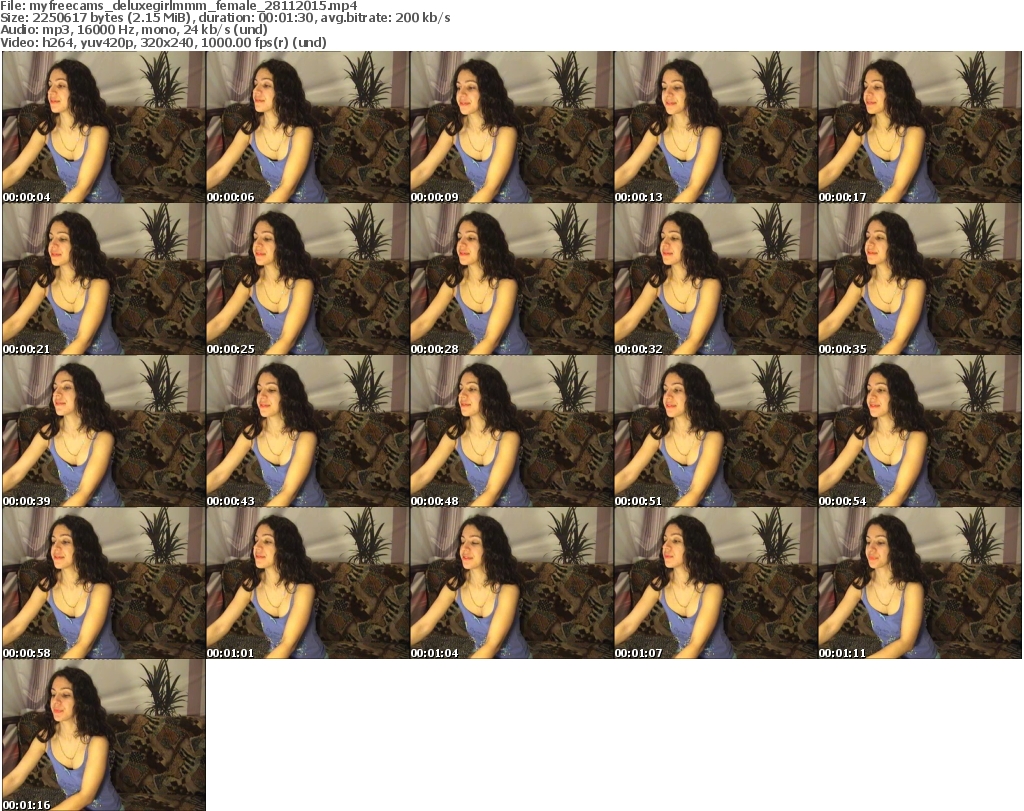Choose the frame timestamped 00:01:07
The image size is (1024, 811).
716,583
